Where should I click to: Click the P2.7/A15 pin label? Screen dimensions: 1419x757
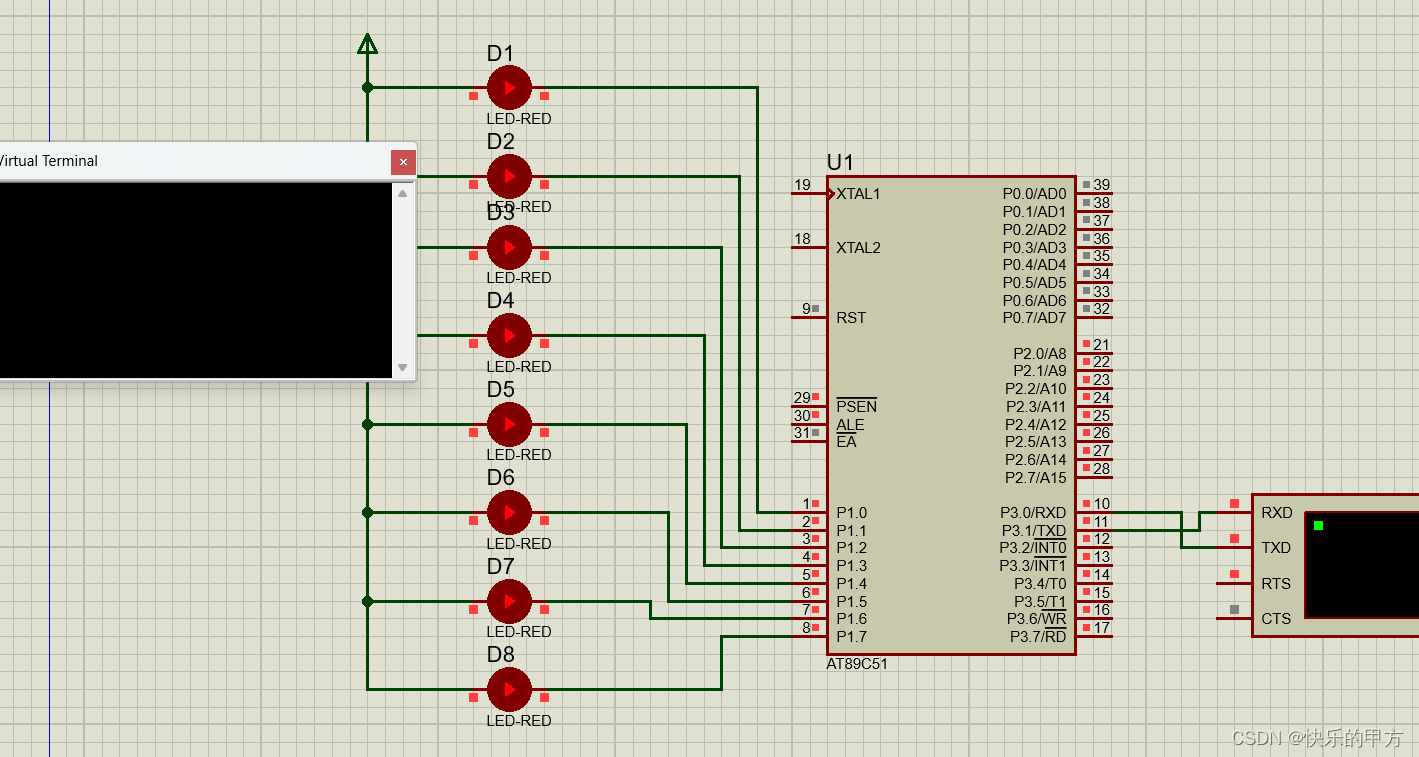click(x=1036, y=478)
